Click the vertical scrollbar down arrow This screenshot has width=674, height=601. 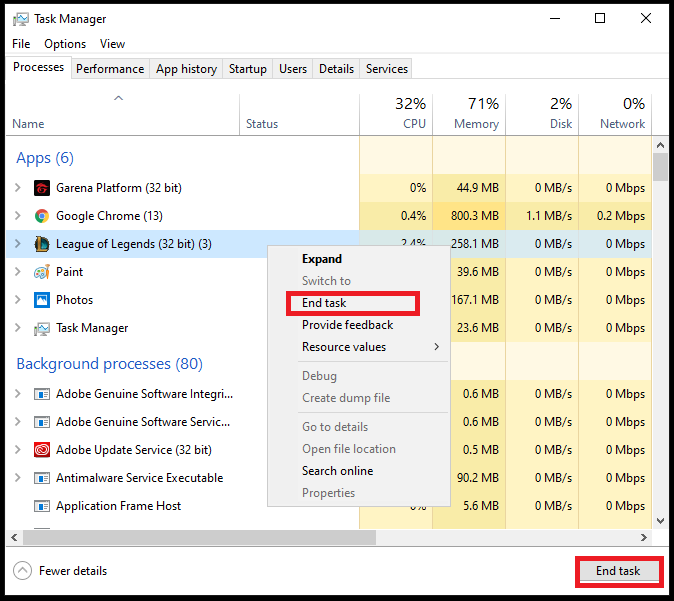[x=661, y=521]
